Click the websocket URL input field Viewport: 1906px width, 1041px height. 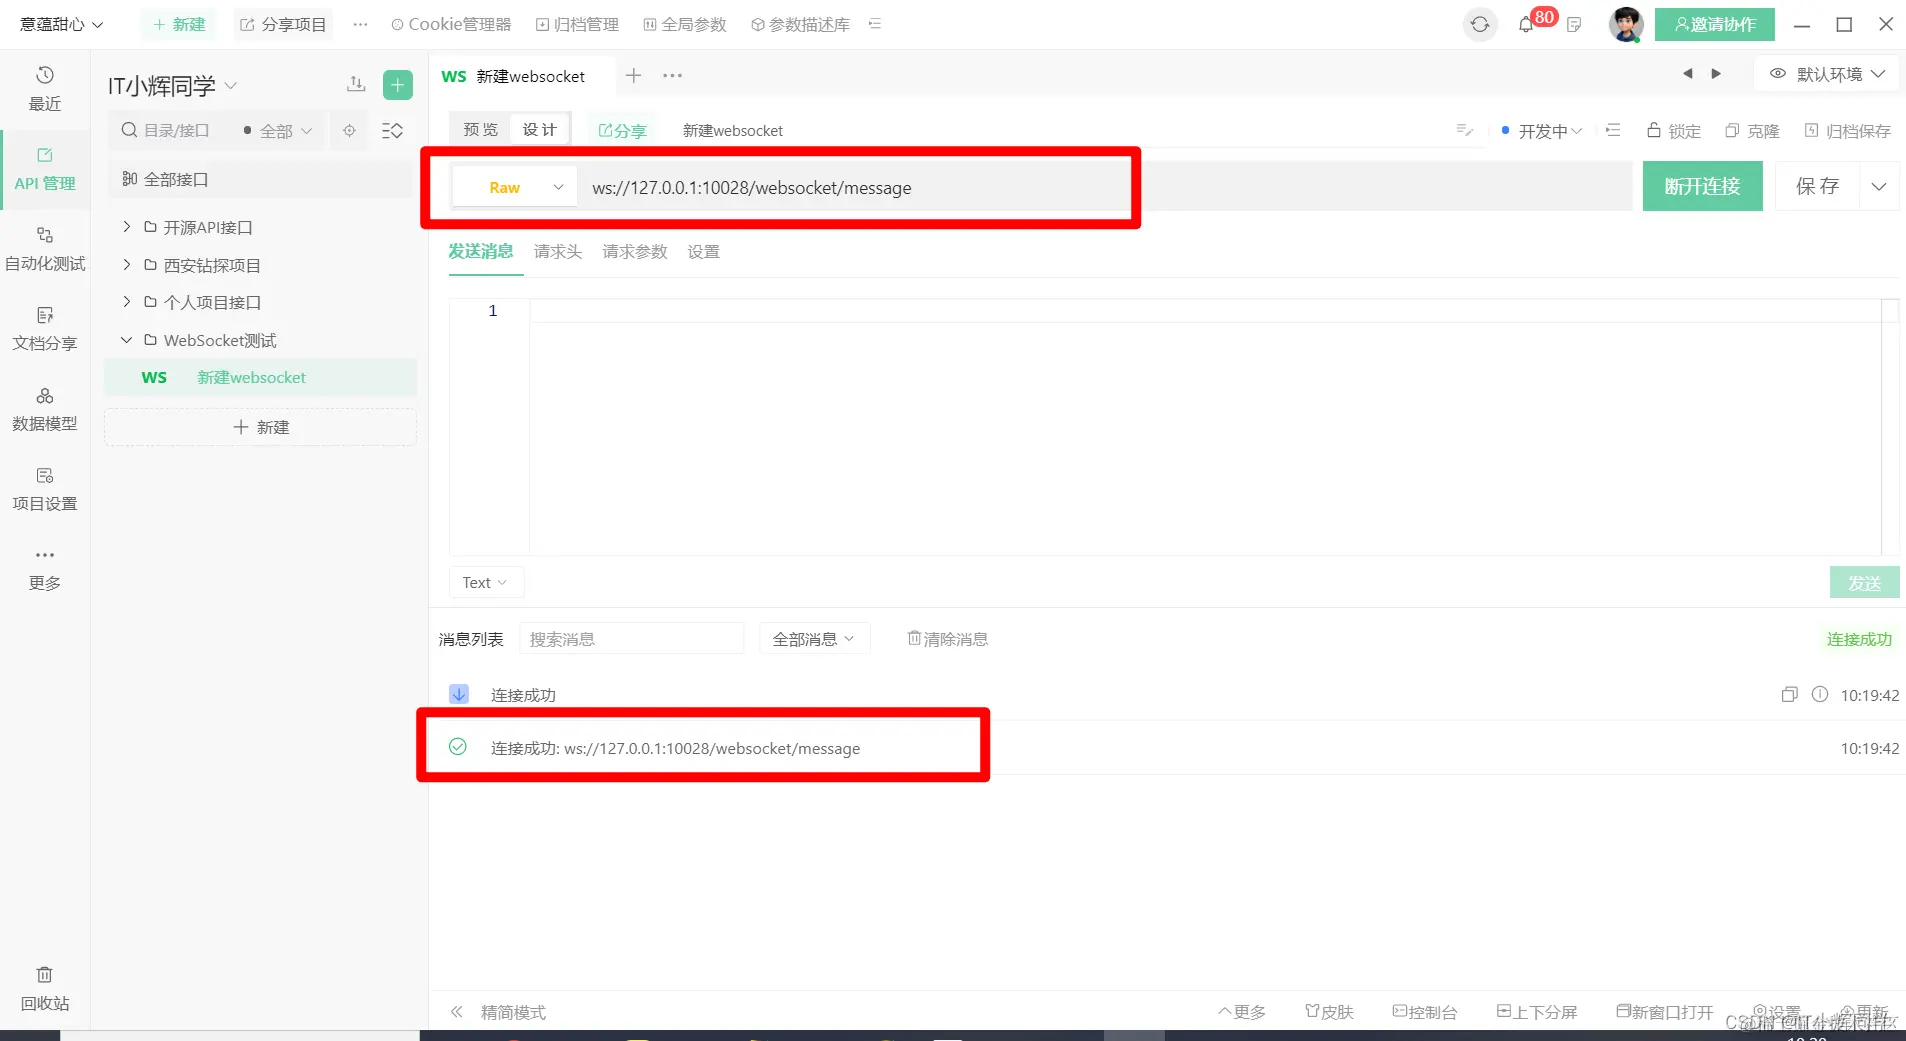tap(900, 187)
